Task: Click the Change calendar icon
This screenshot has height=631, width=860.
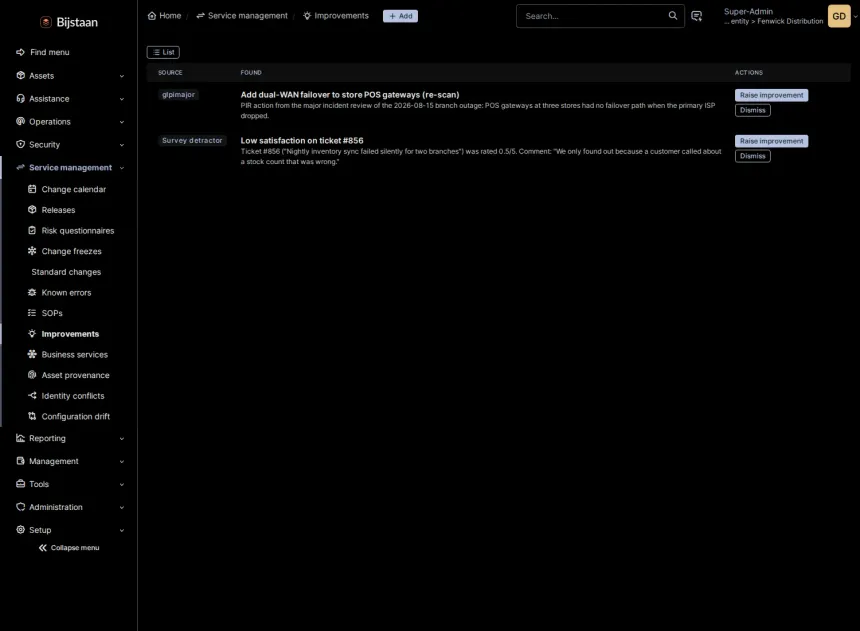Action: pos(32,189)
